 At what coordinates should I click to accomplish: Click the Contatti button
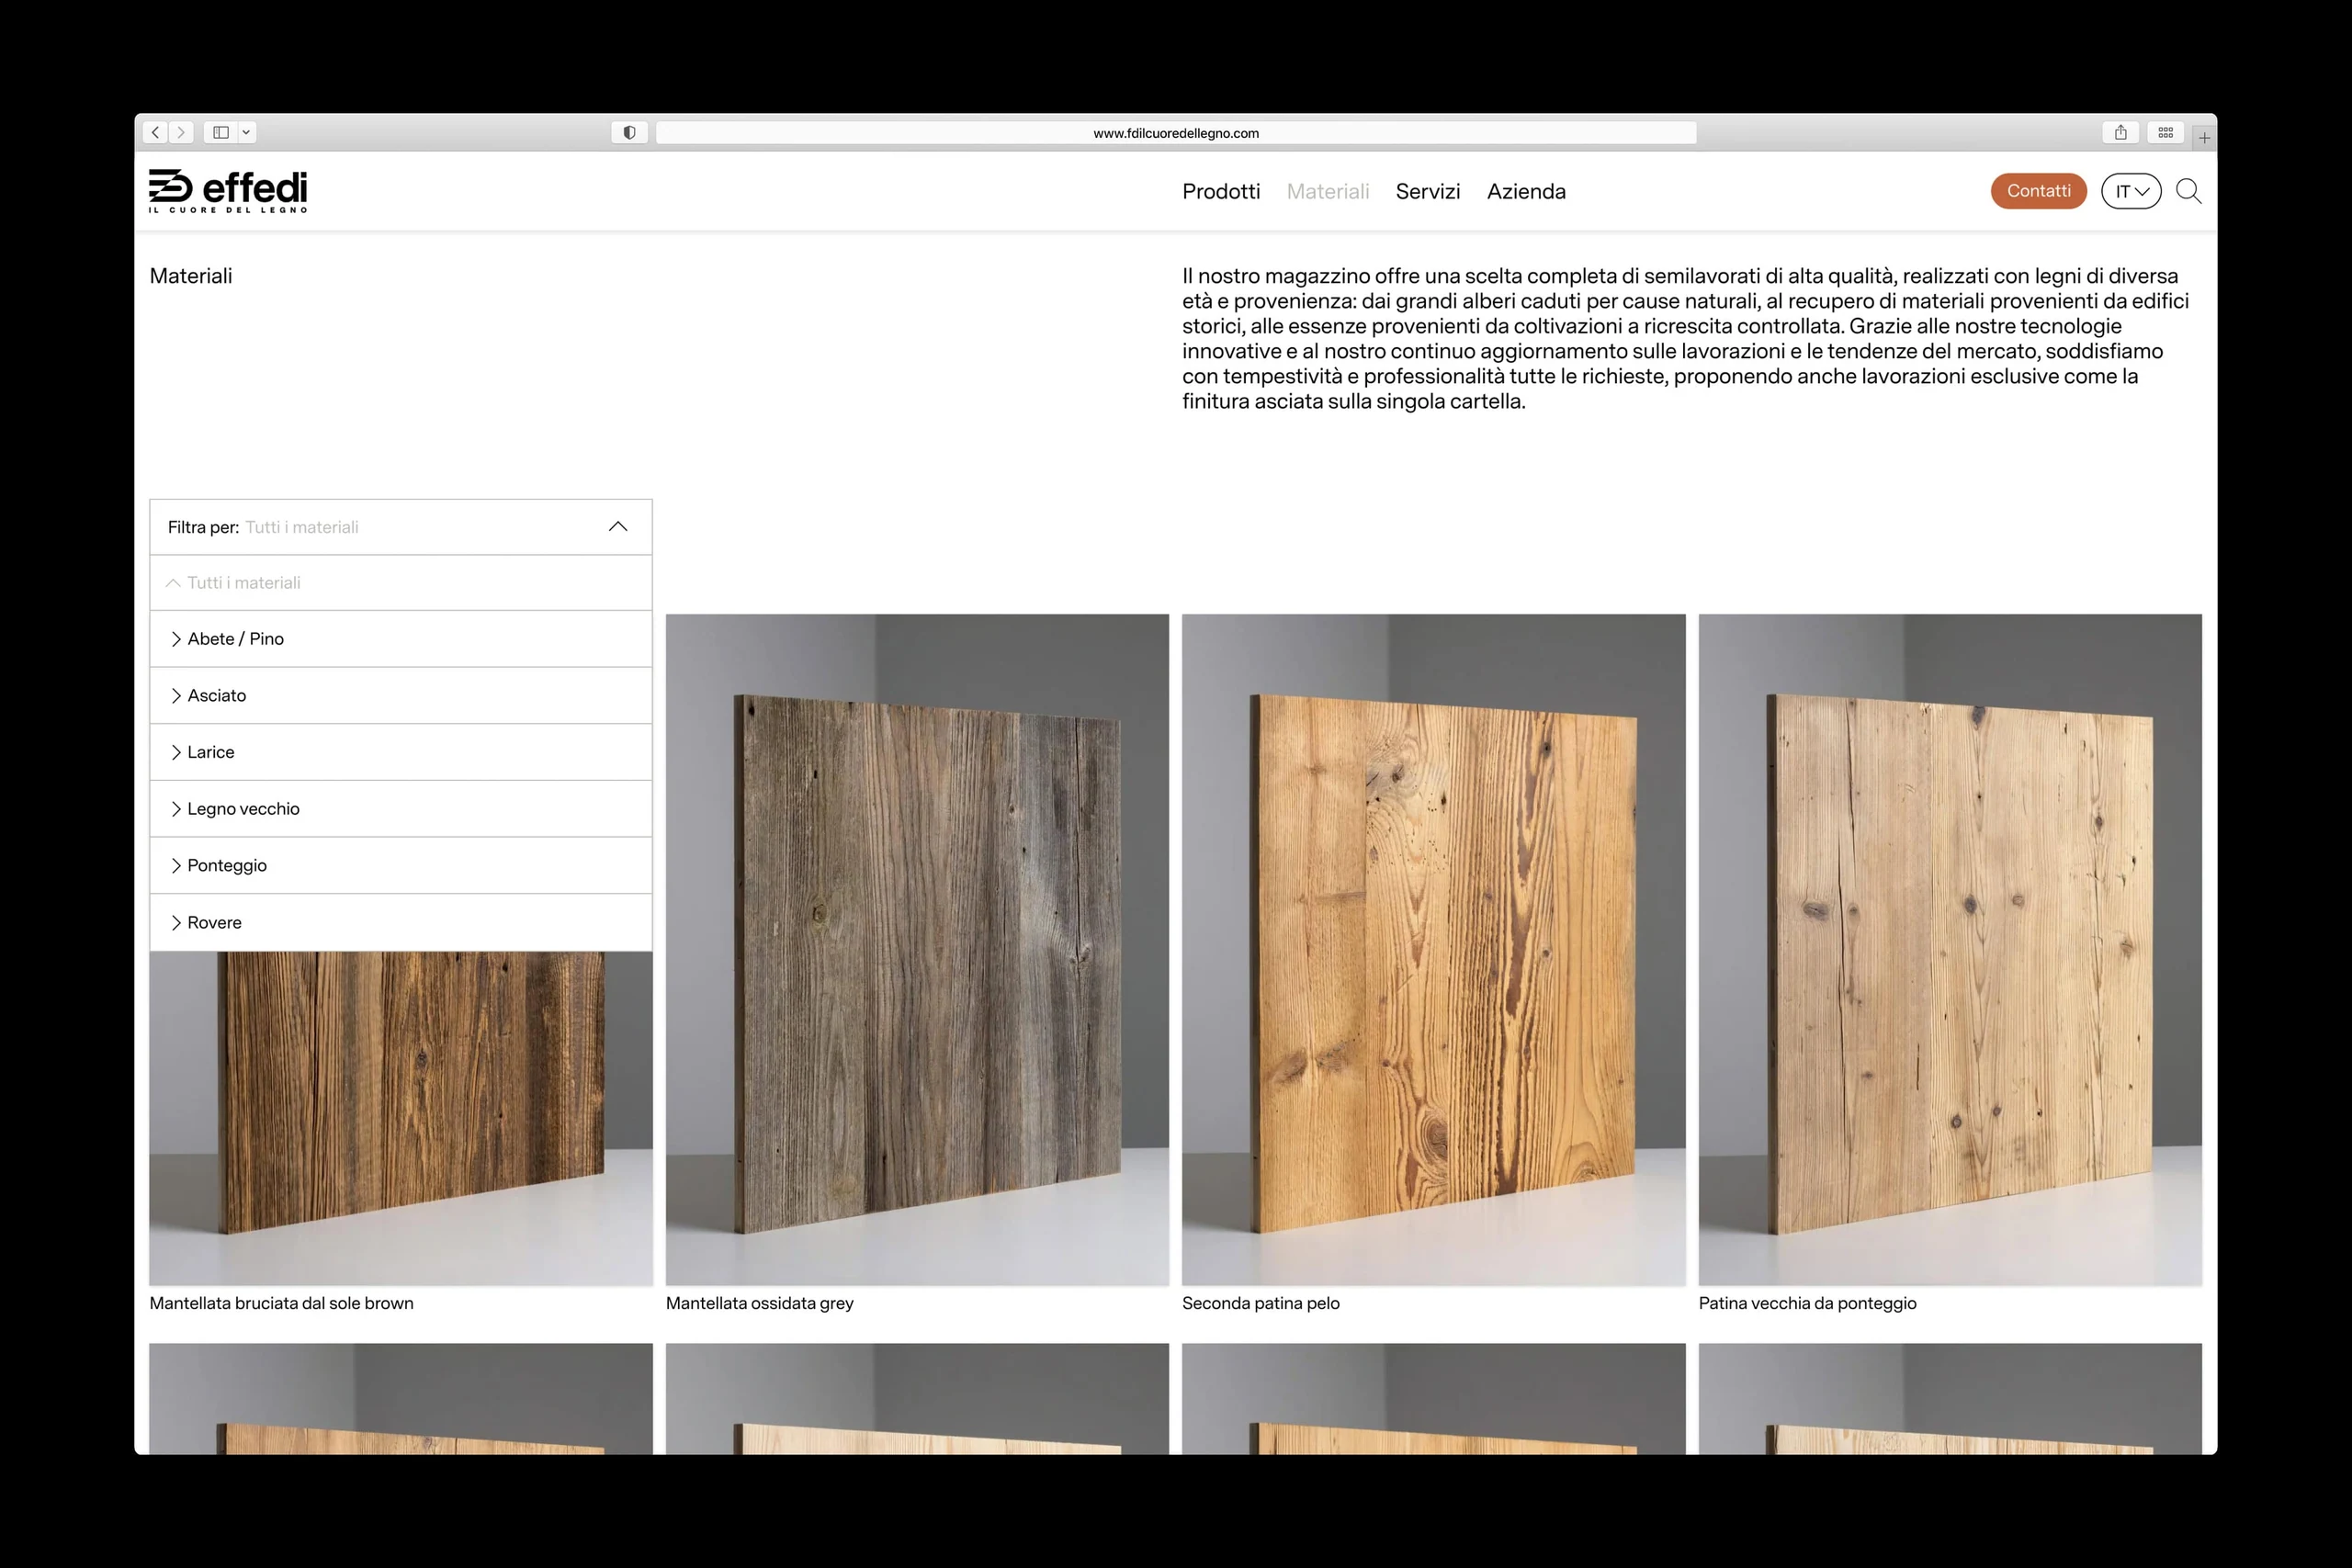pyautogui.click(x=2038, y=191)
